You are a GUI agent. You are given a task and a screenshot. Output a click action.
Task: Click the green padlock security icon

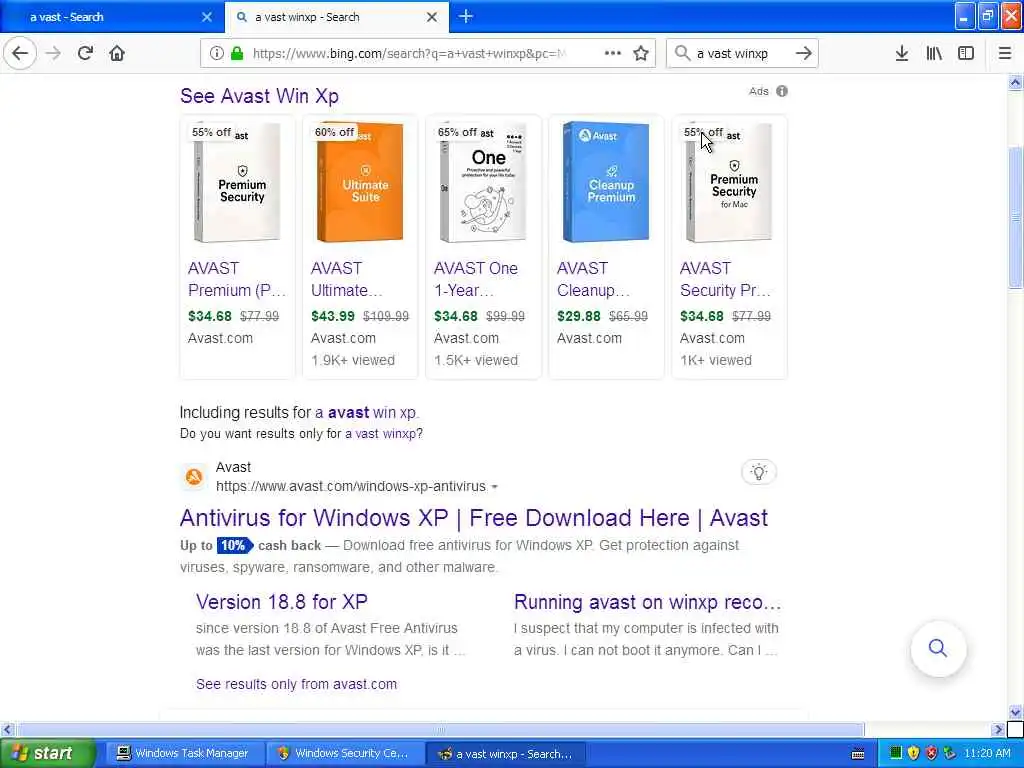click(x=237, y=54)
